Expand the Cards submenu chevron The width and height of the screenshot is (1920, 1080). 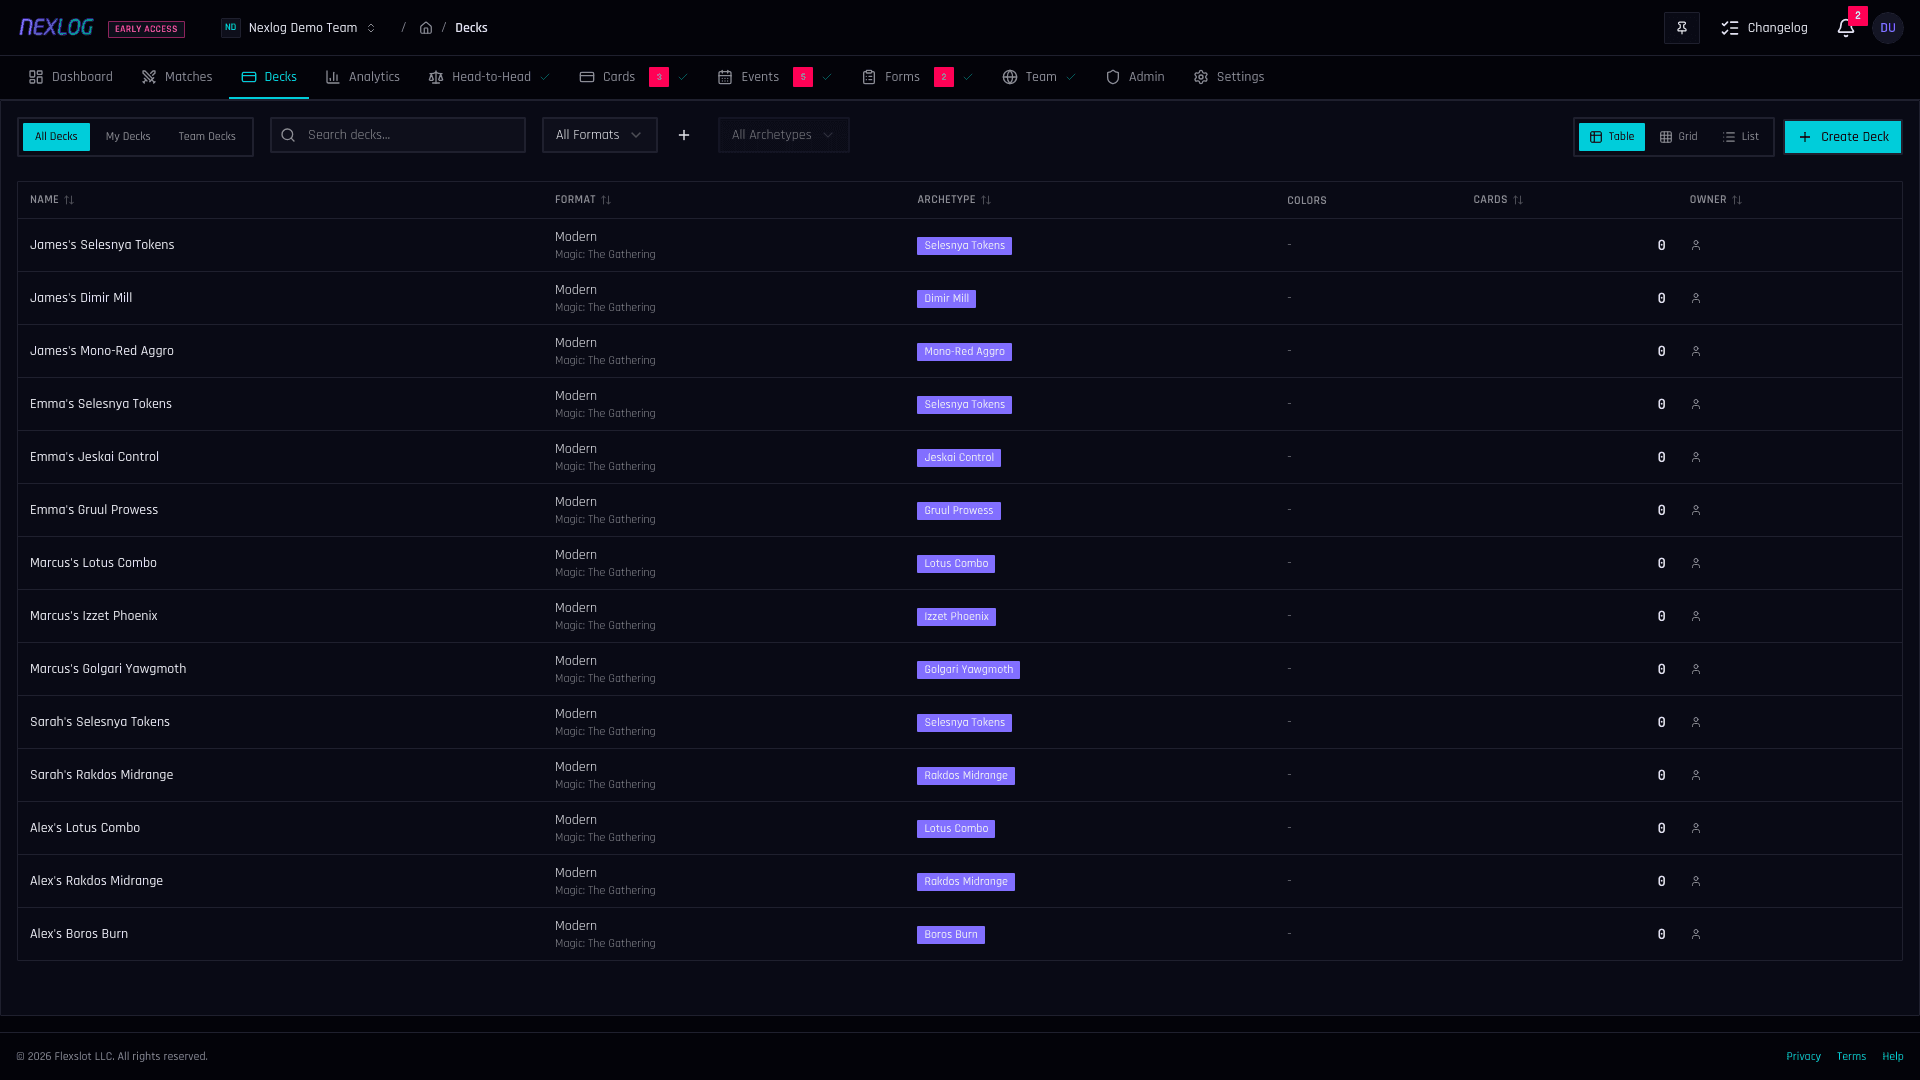click(x=683, y=77)
